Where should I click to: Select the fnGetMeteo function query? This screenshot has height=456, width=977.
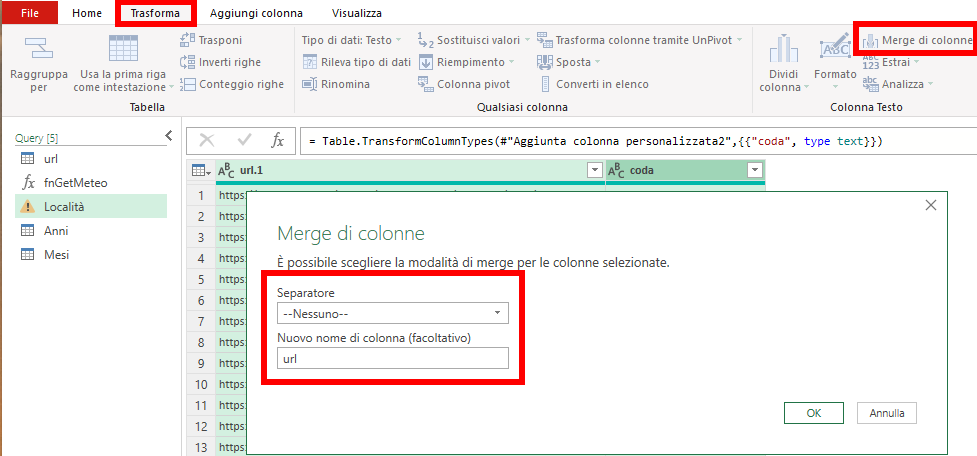click(91, 183)
